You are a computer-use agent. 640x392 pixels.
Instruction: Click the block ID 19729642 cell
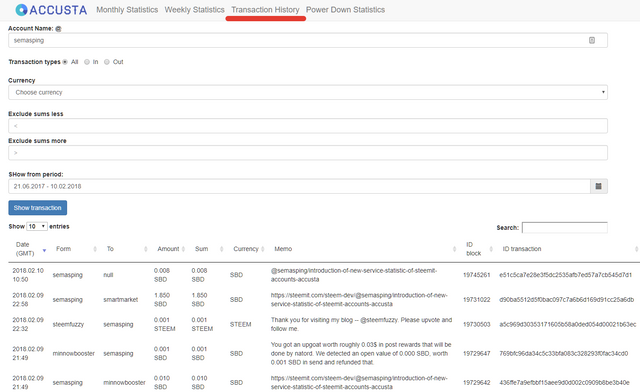point(476,383)
